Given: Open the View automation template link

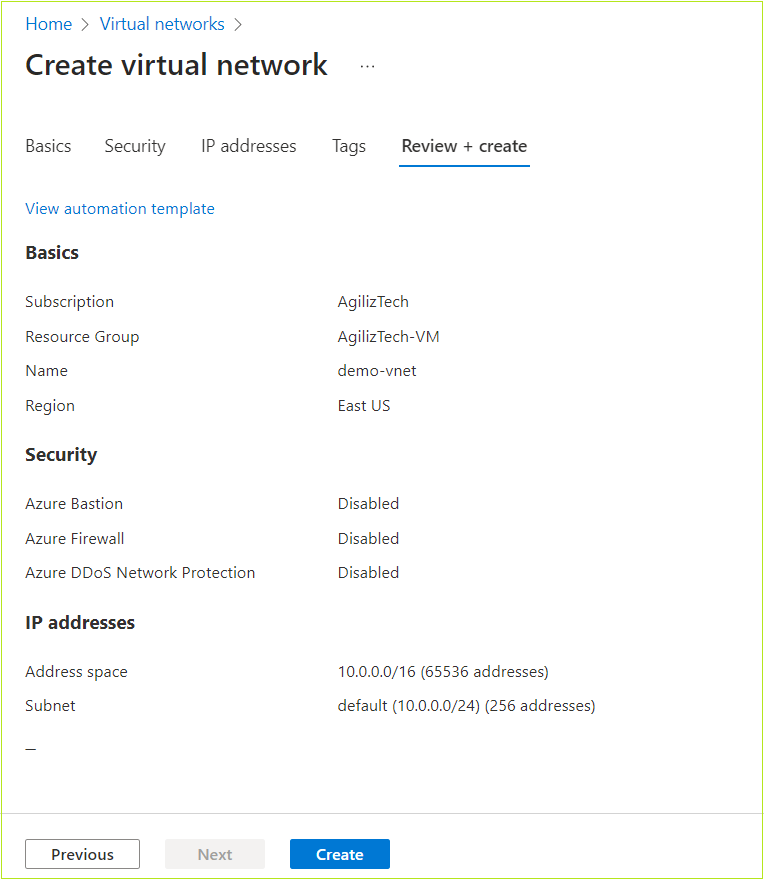Looking at the screenshot, I should click(120, 208).
